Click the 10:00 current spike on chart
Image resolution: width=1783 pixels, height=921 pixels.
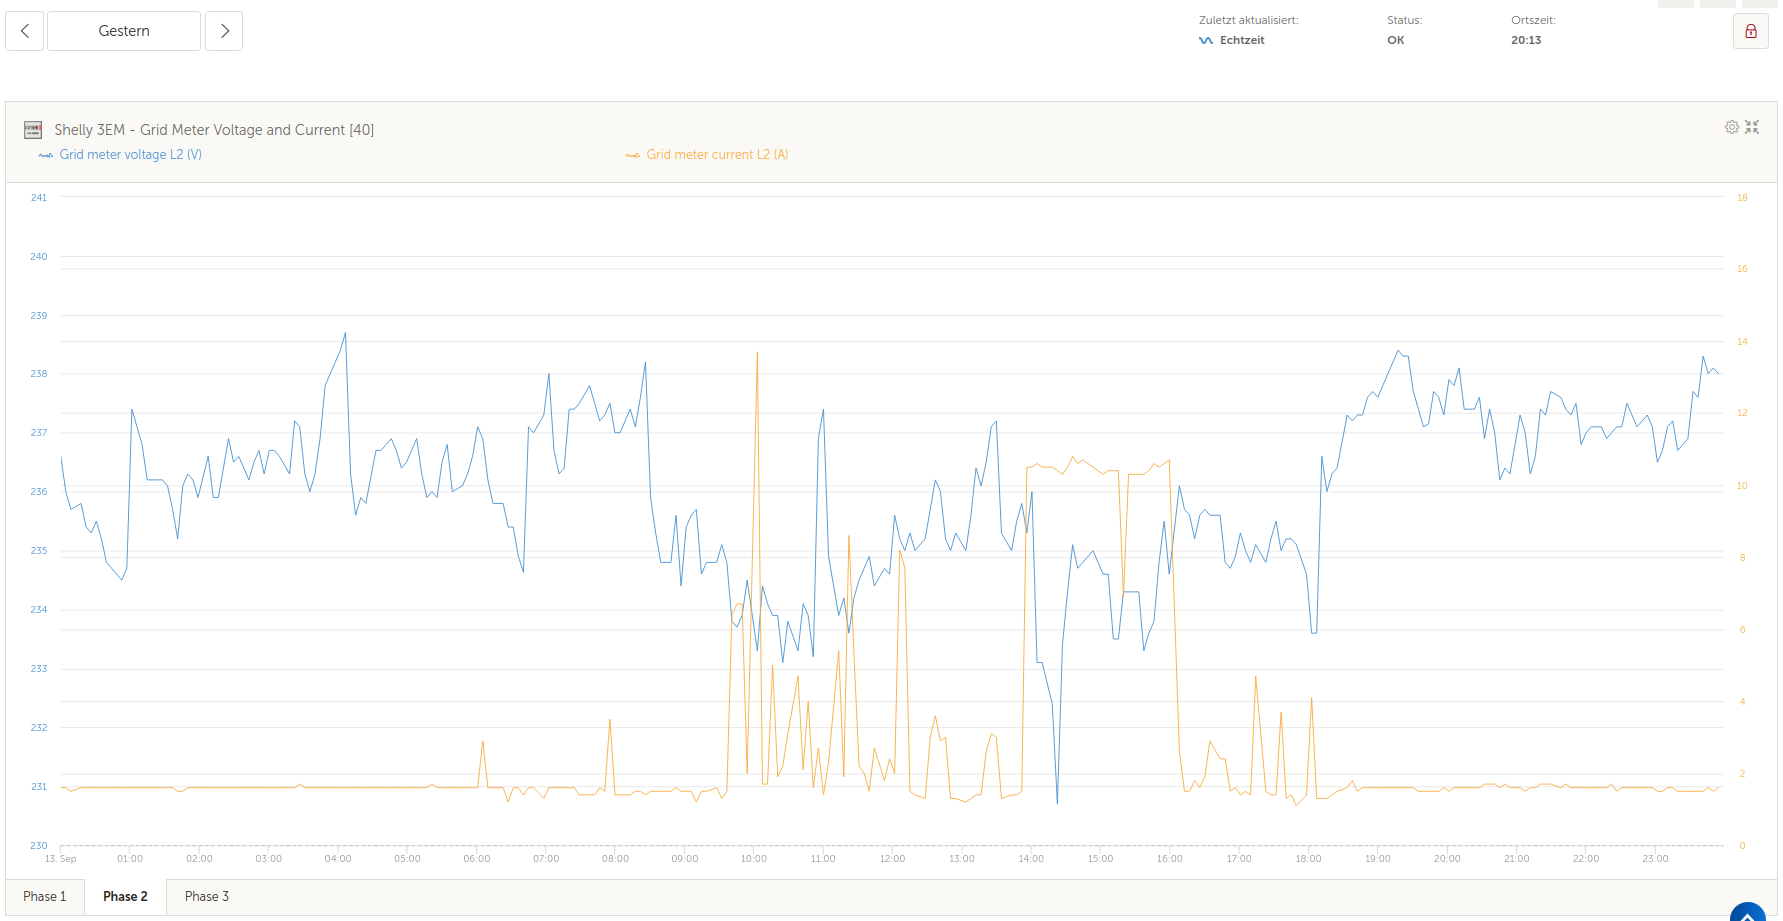tap(757, 354)
